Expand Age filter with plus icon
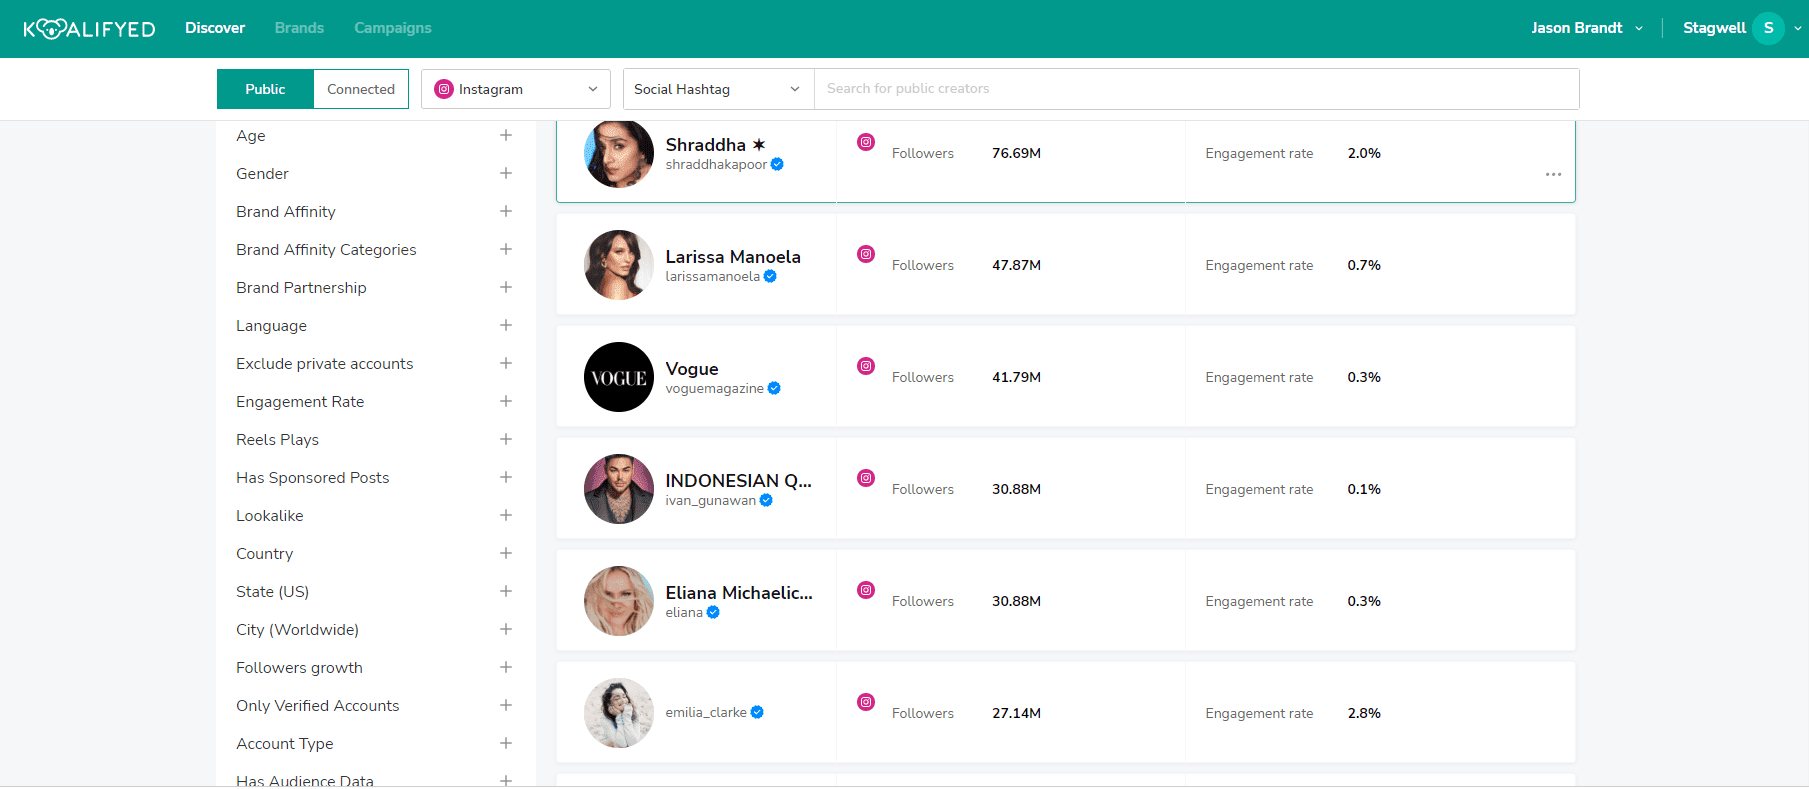 506,136
